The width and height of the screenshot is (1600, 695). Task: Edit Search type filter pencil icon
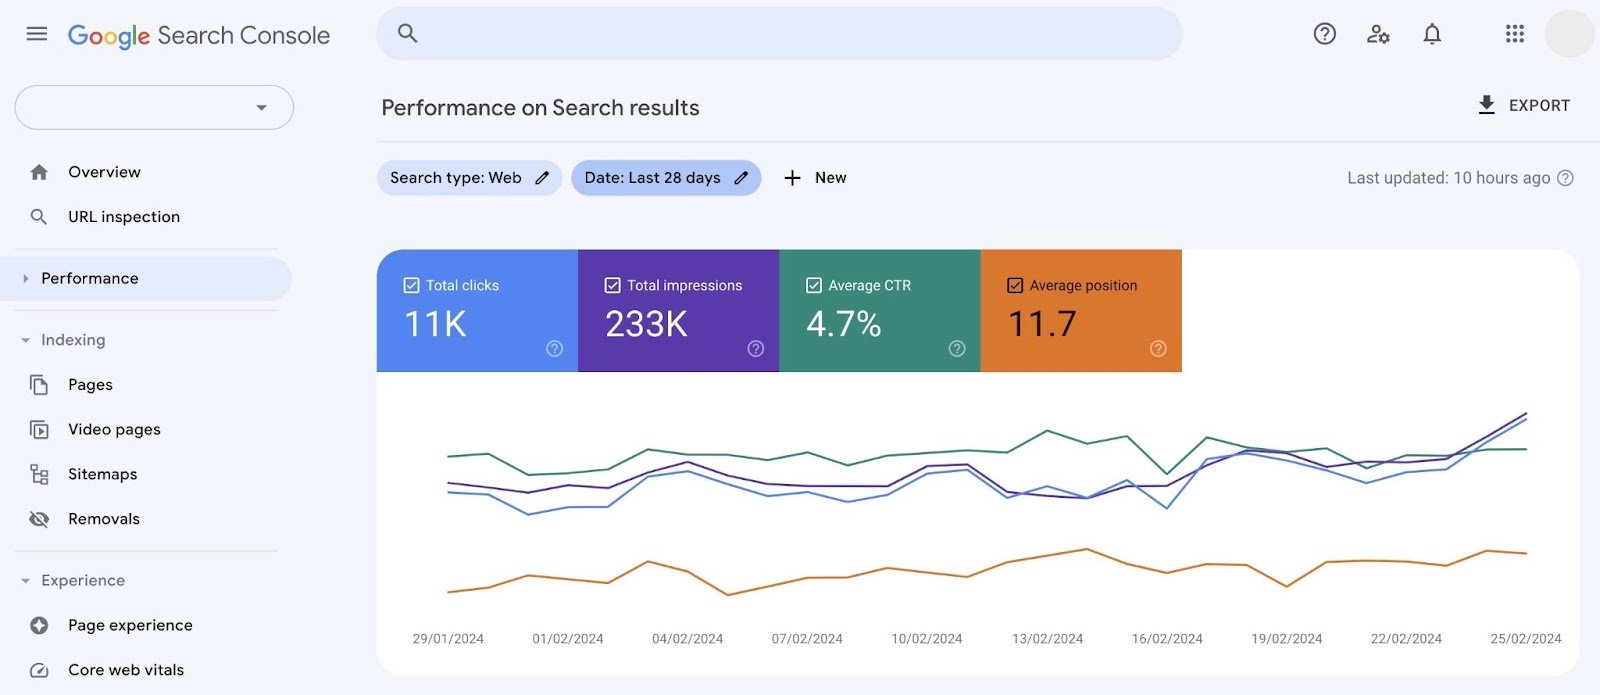click(x=542, y=178)
